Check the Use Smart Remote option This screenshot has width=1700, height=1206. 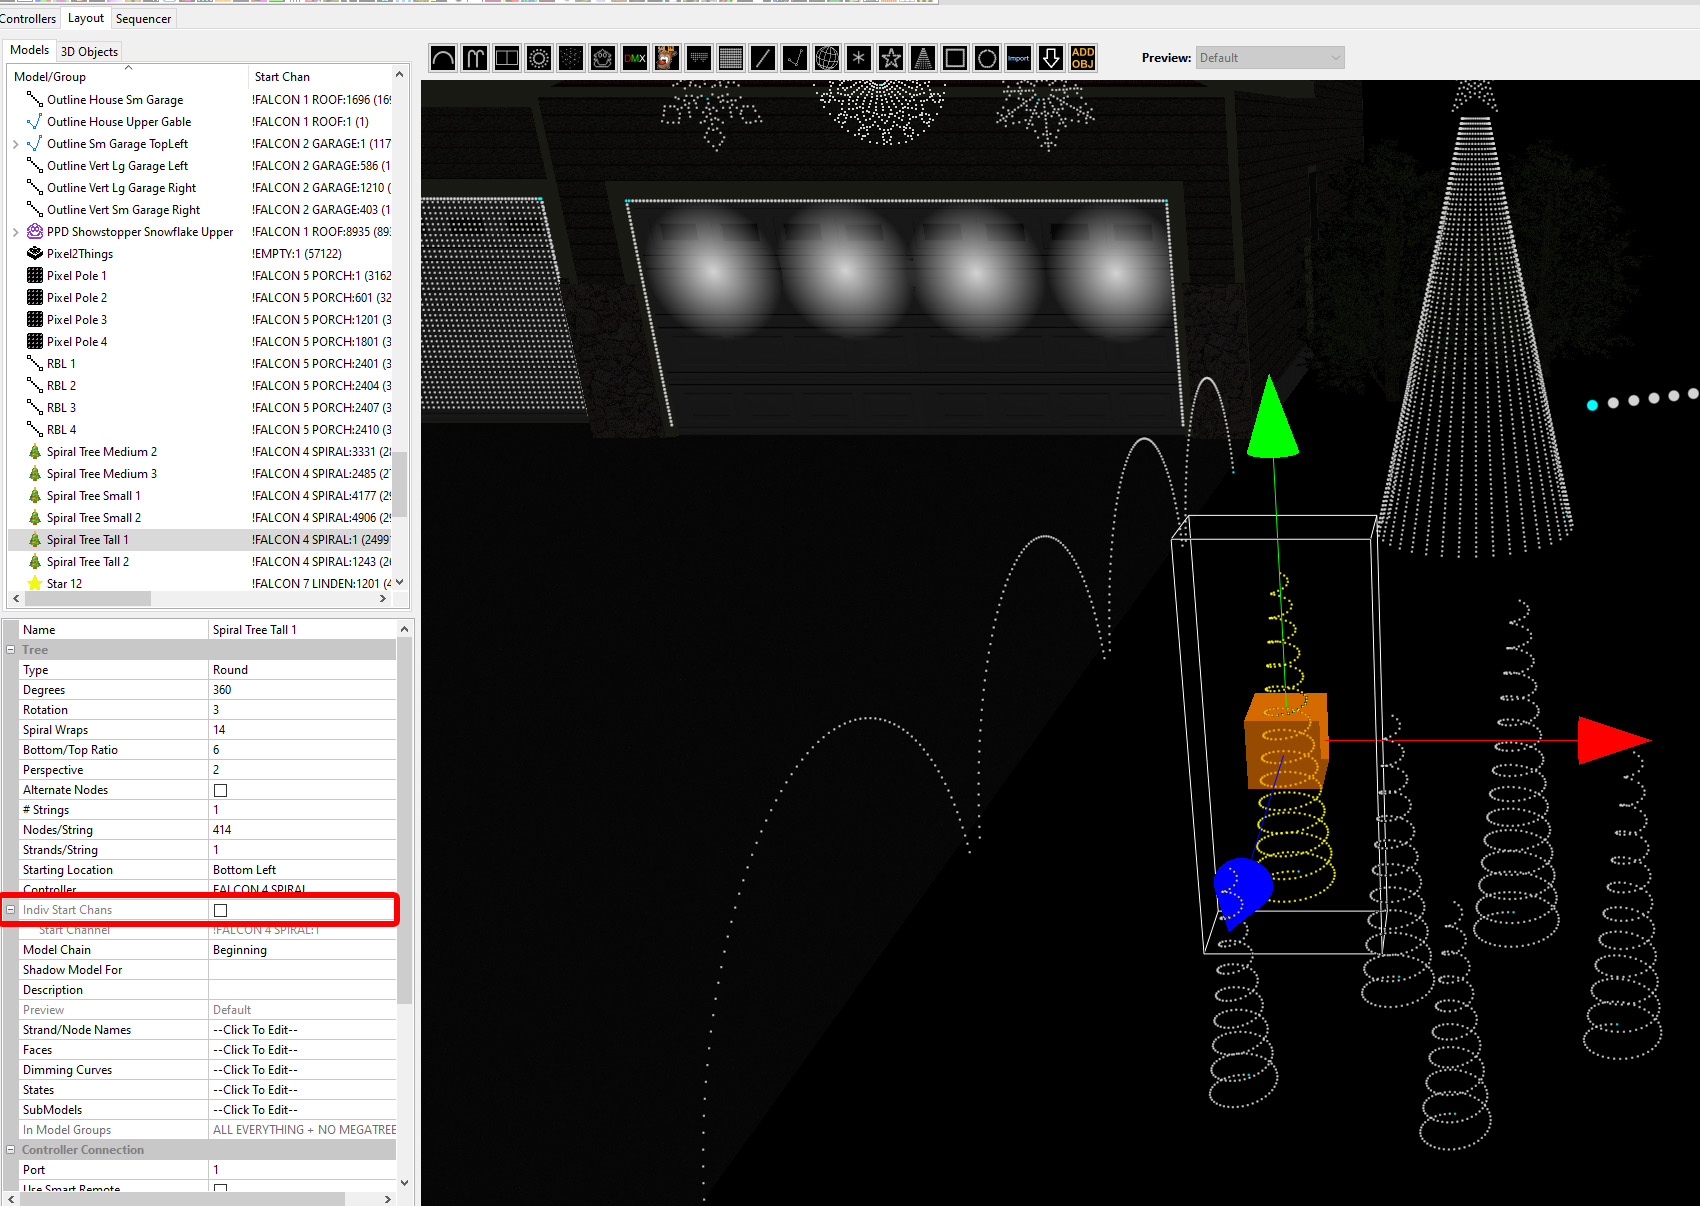(x=220, y=1189)
